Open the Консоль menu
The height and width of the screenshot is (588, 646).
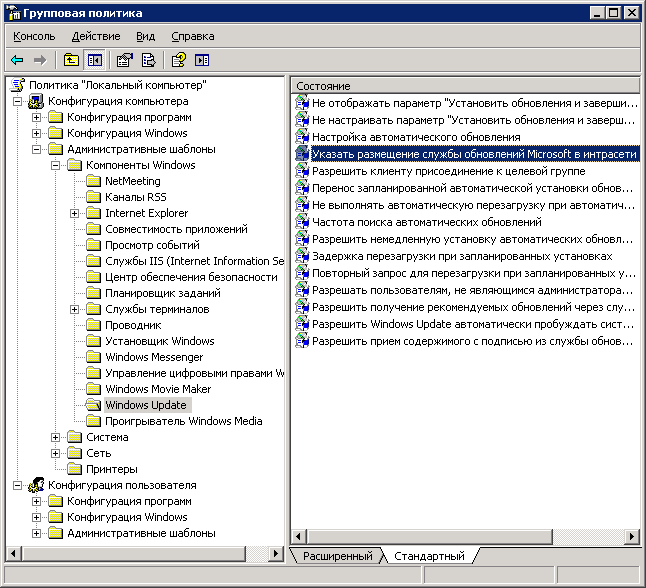tap(34, 36)
